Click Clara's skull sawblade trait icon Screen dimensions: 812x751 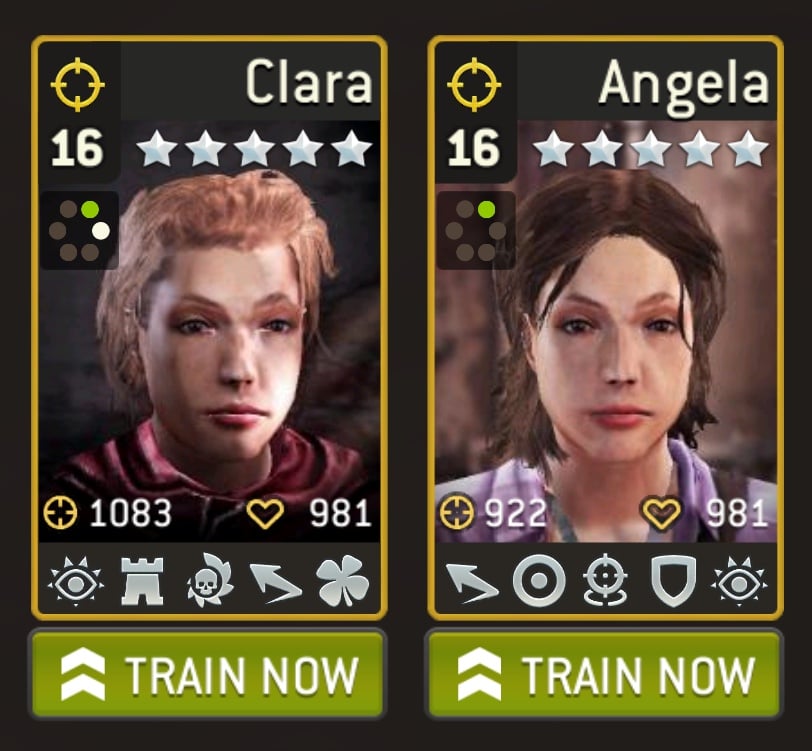(x=210, y=580)
